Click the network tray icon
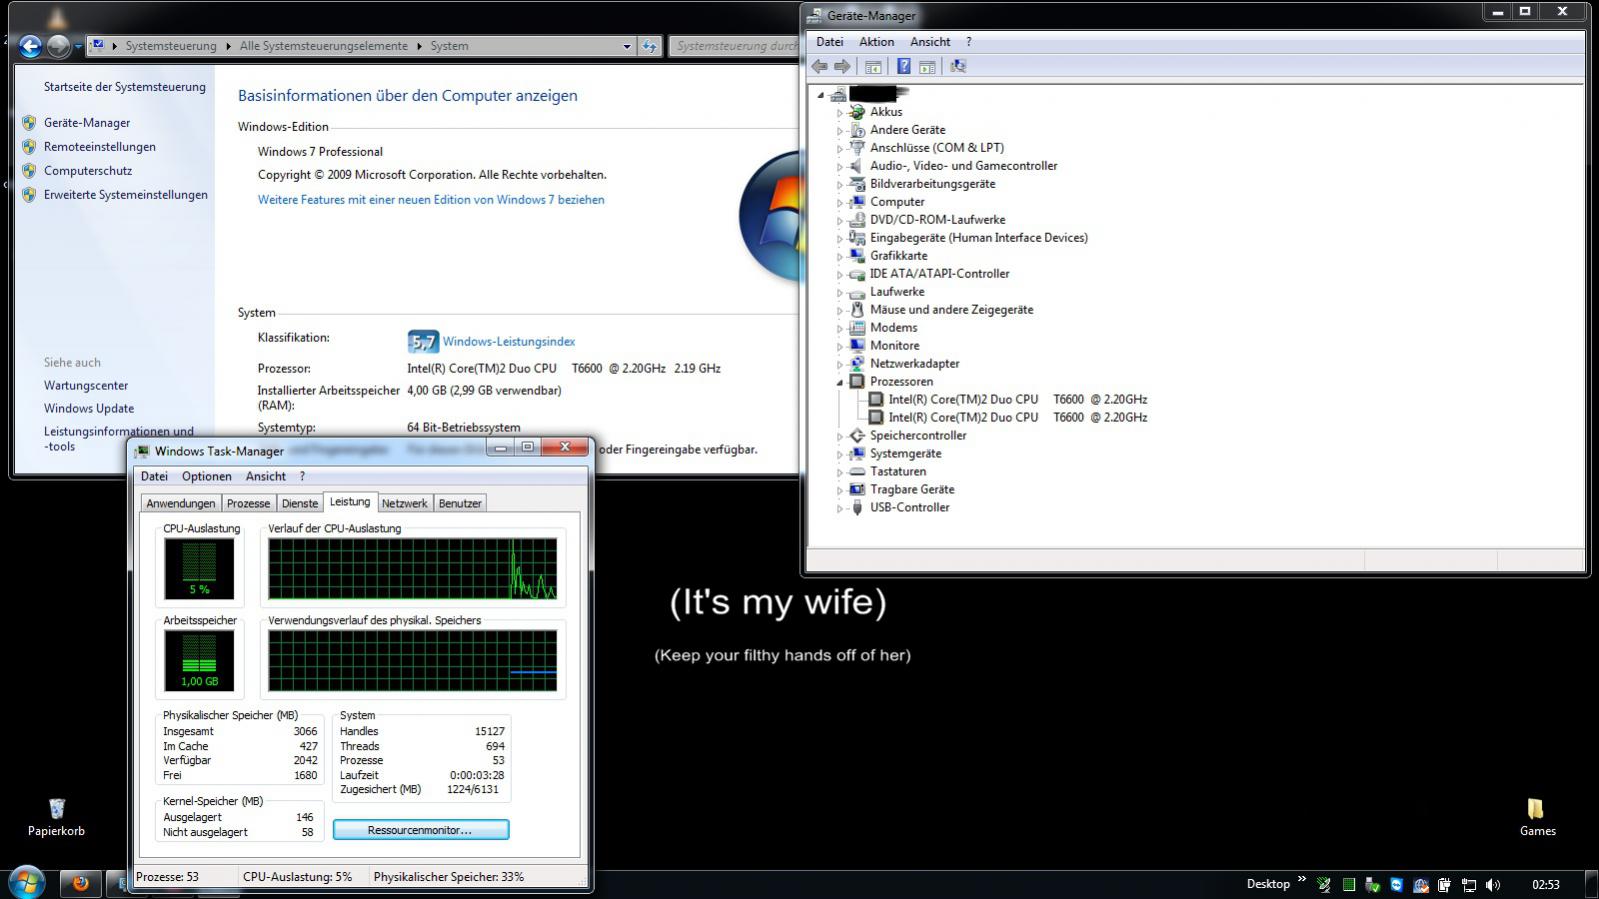The width and height of the screenshot is (1599, 899). (x=1469, y=884)
